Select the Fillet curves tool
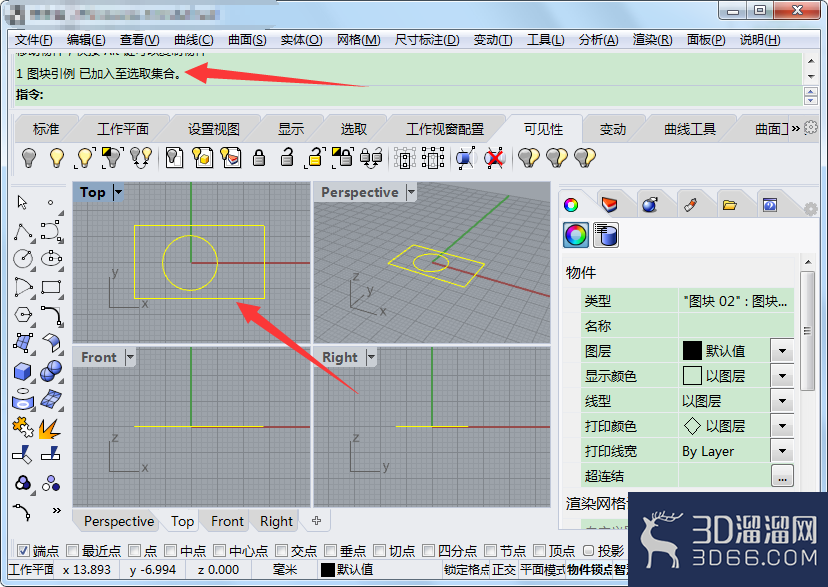The width and height of the screenshot is (828, 587). 51,315
